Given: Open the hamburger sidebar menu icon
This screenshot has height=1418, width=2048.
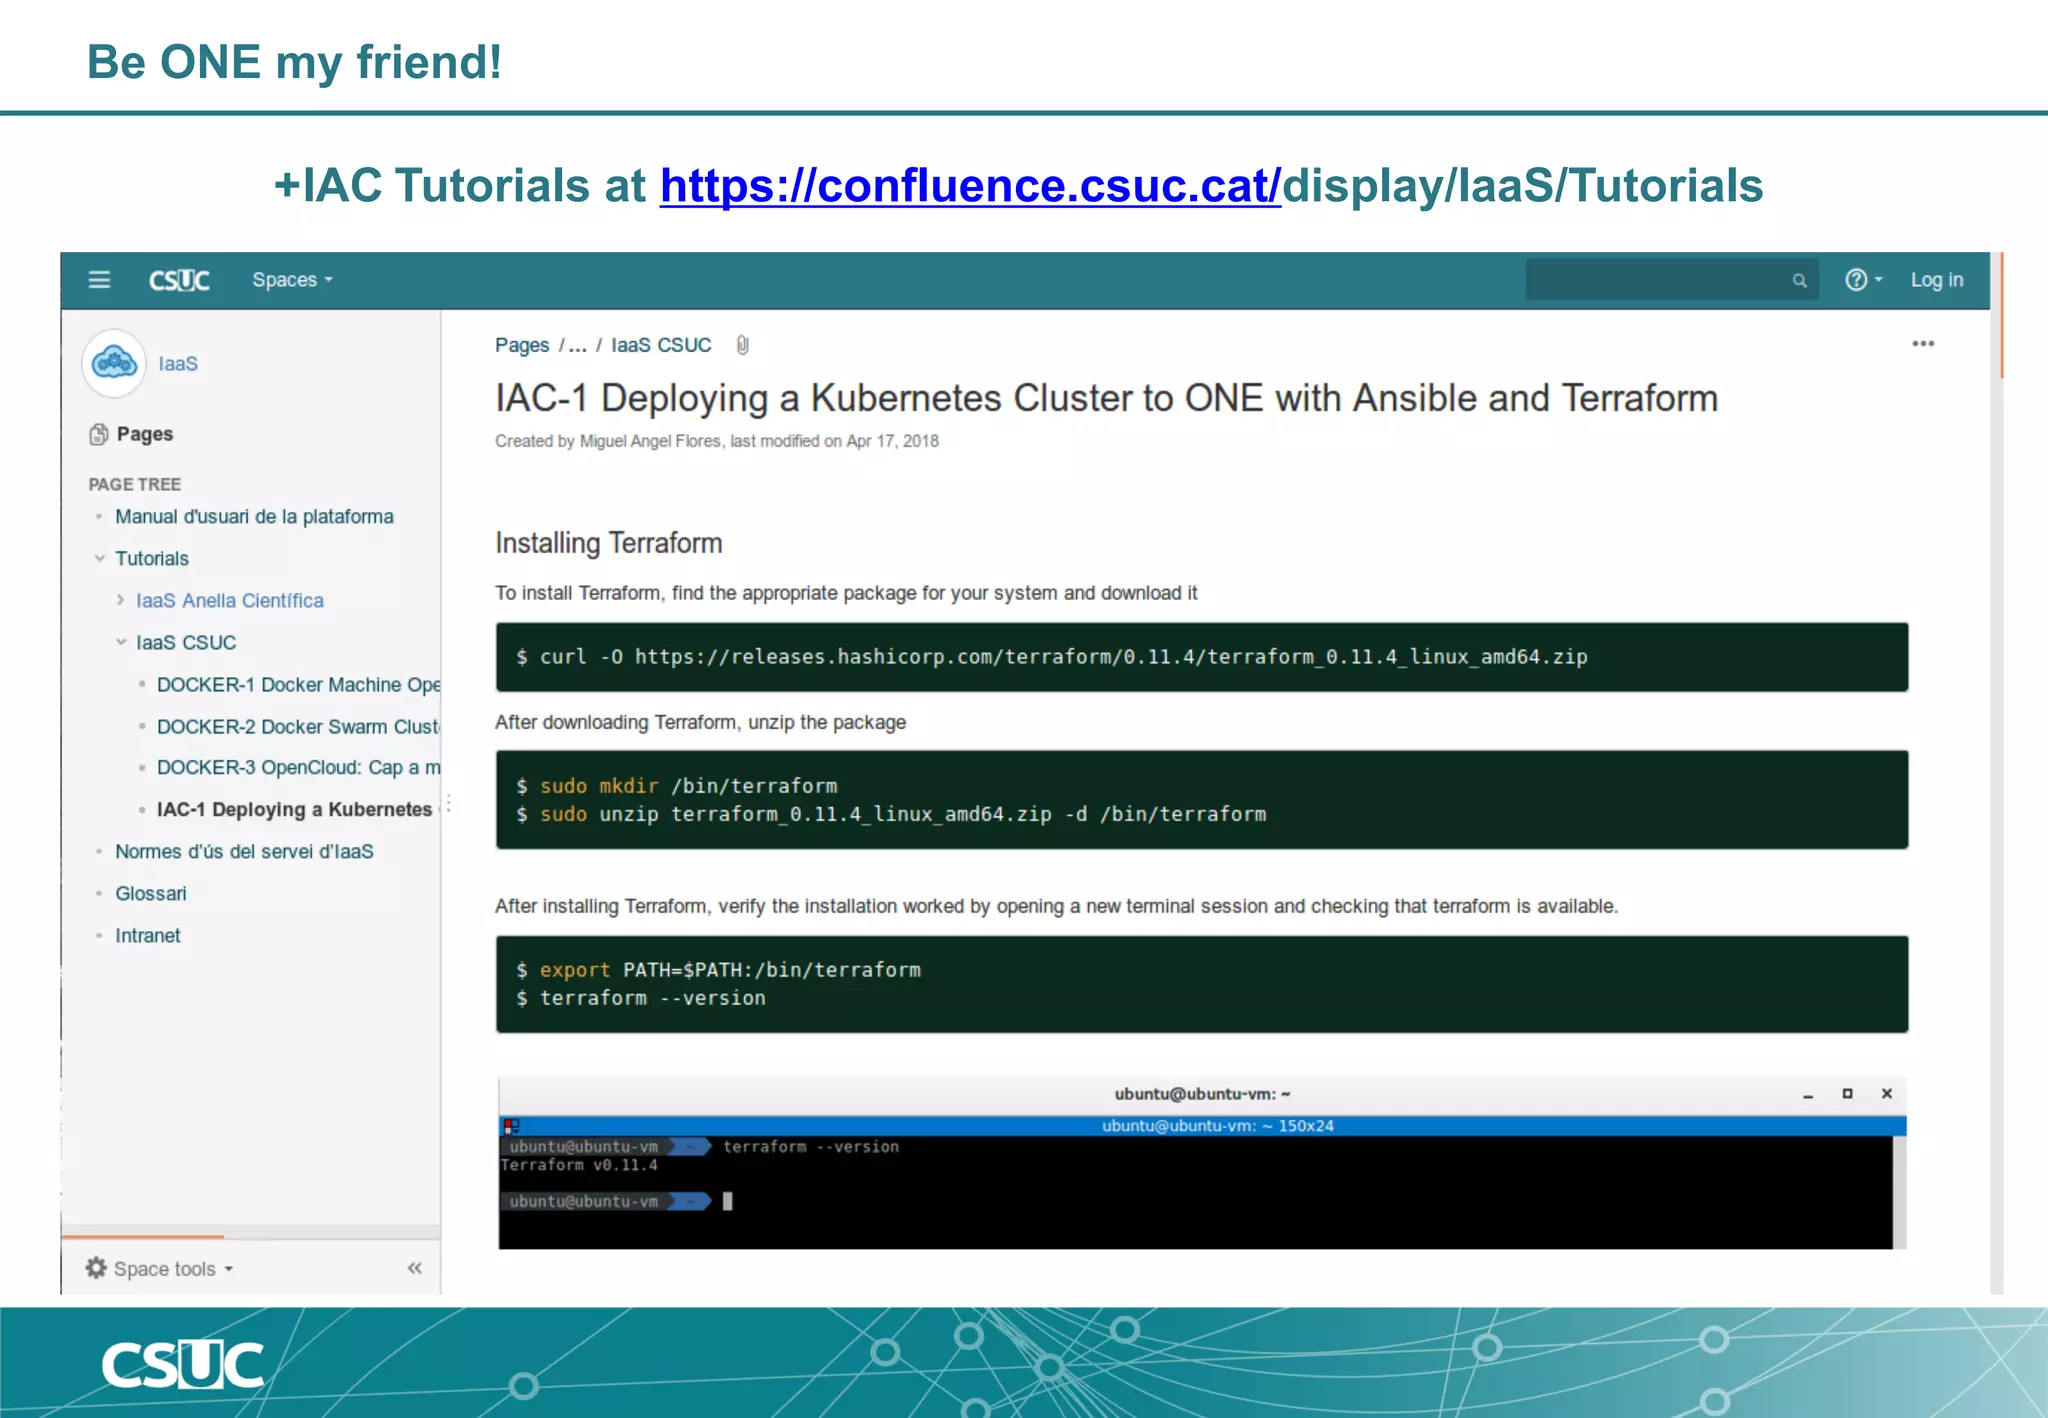Looking at the screenshot, I should point(99,280).
